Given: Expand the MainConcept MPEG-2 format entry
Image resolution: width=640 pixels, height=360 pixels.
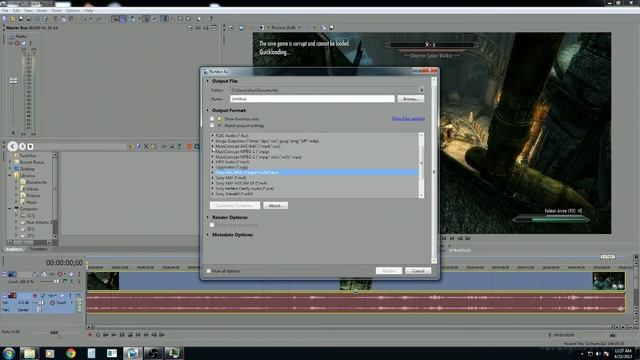Looking at the screenshot, I should [213, 157].
